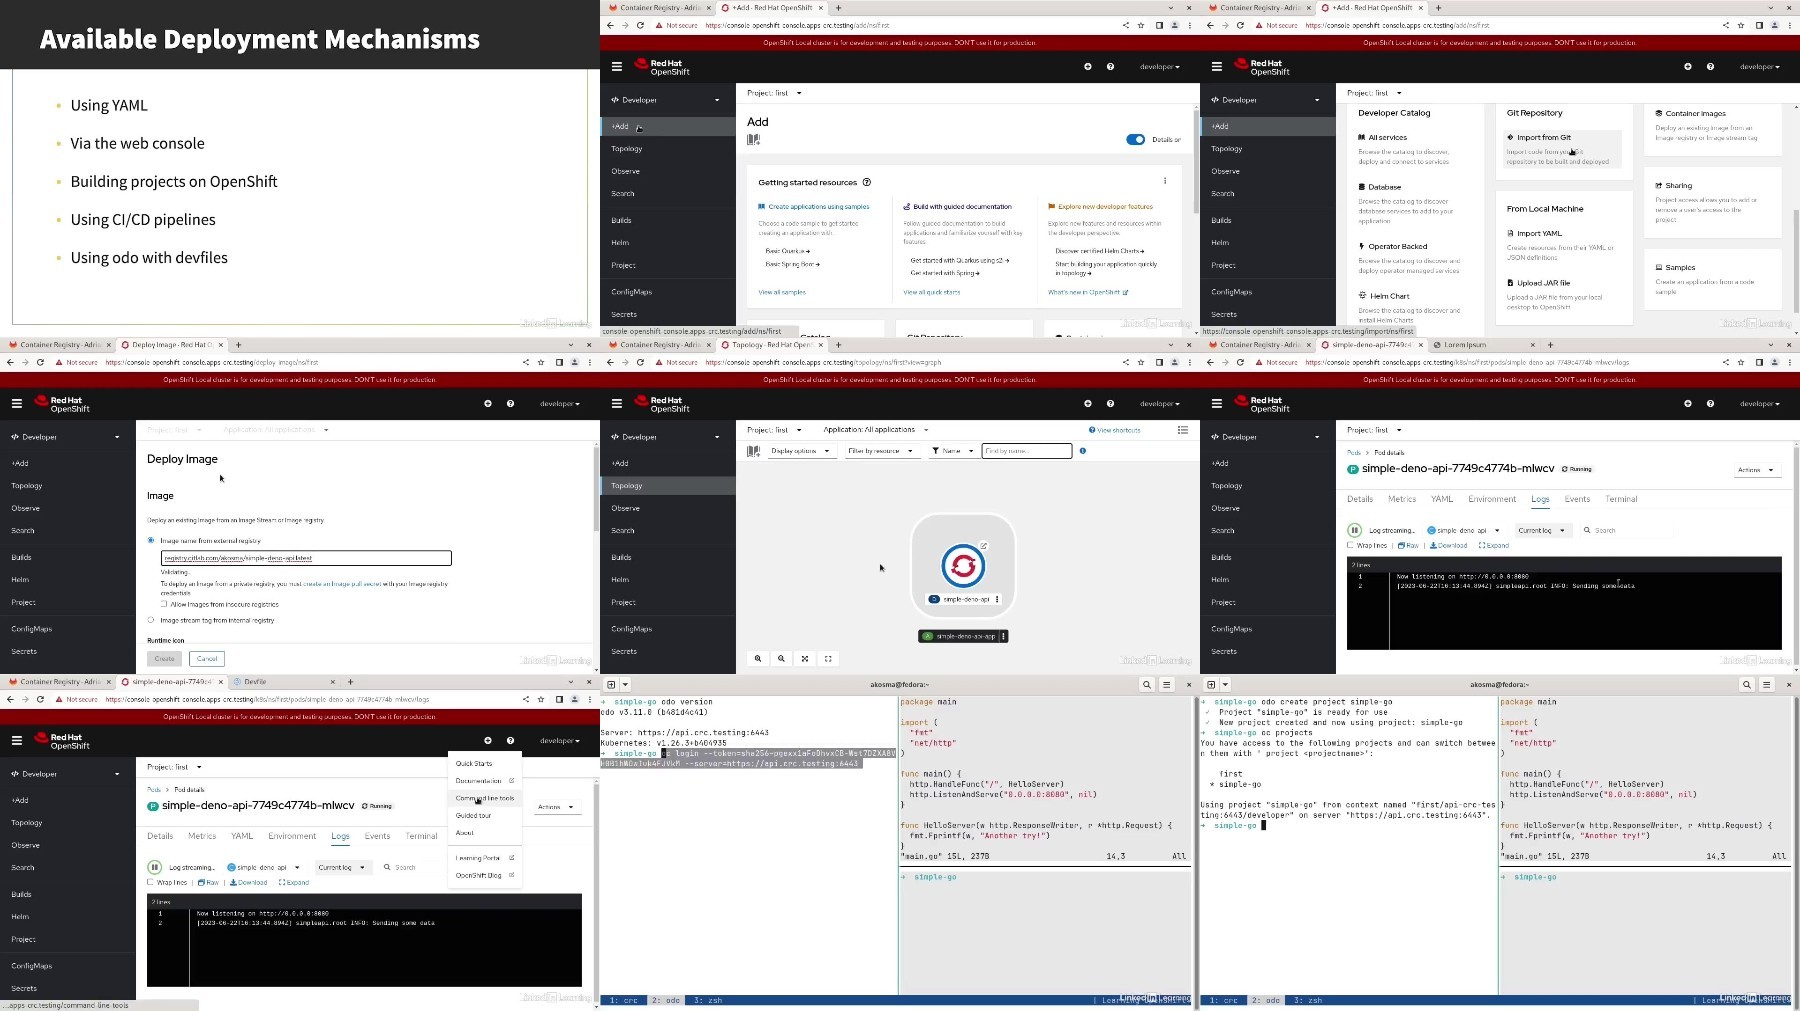This screenshot has width=1800, height=1011.
Task: Bookmark page in Devfile-tab browser window
Action: [x=541, y=699]
